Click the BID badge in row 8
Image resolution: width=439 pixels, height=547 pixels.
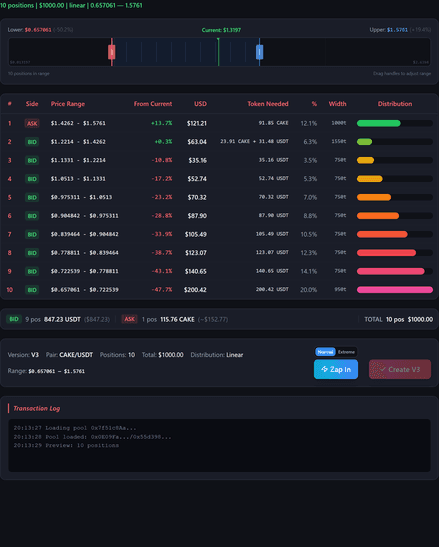pyautogui.click(x=32, y=253)
